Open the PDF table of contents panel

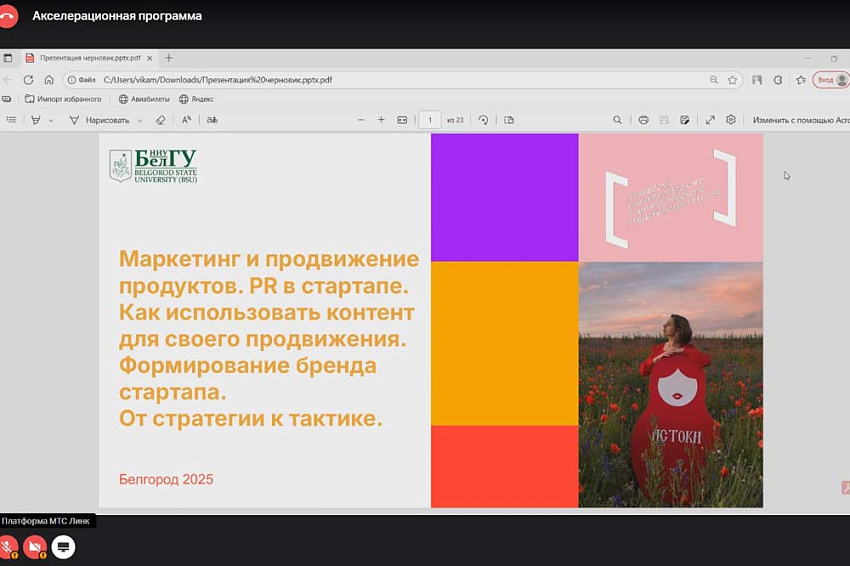pos(11,120)
